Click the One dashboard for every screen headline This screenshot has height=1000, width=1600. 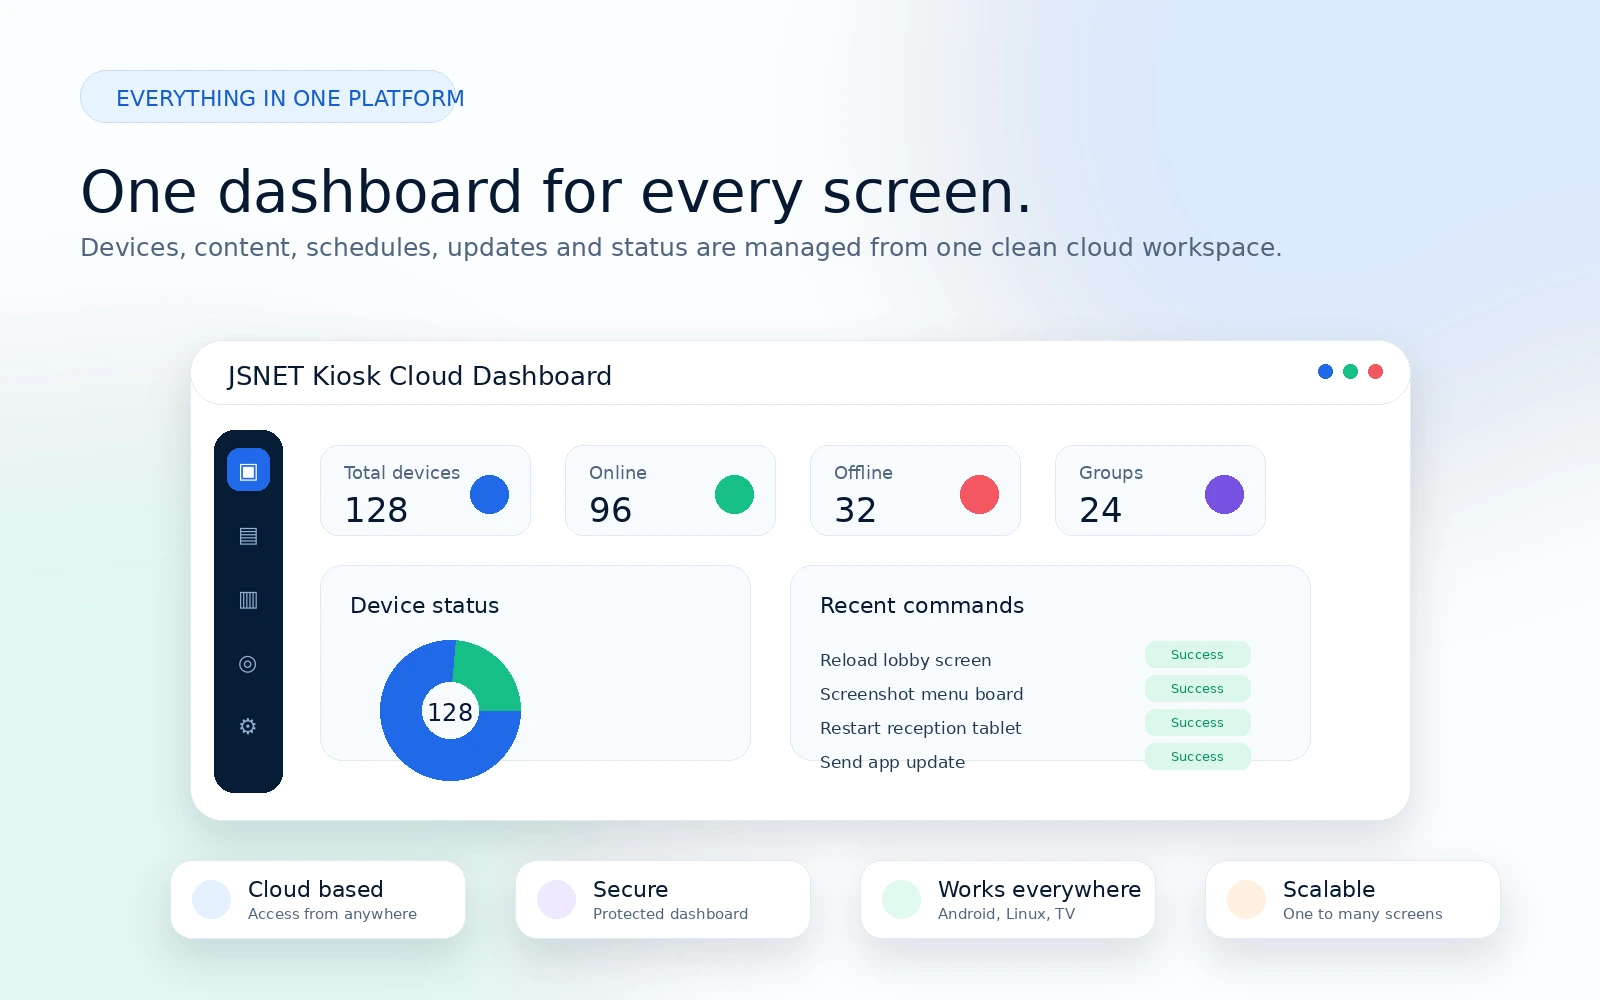[555, 191]
